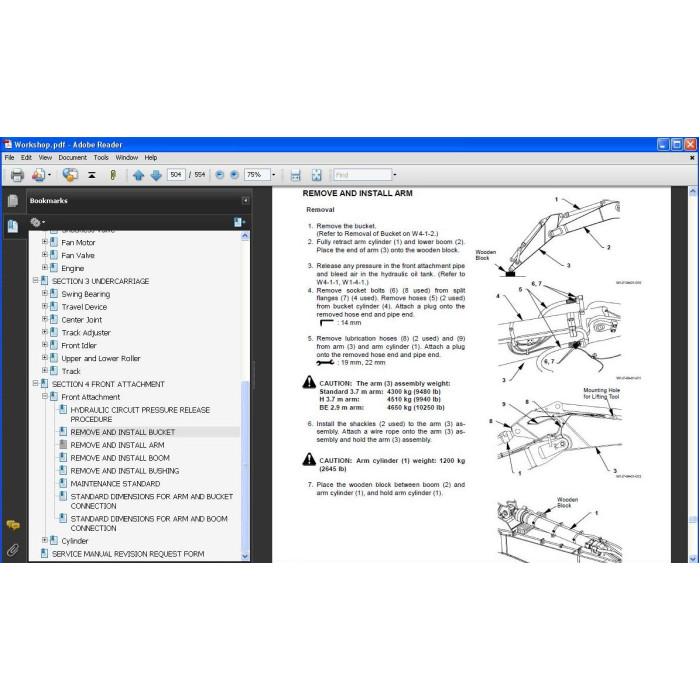
Task: Click the zoom in button
Action: click(234, 175)
